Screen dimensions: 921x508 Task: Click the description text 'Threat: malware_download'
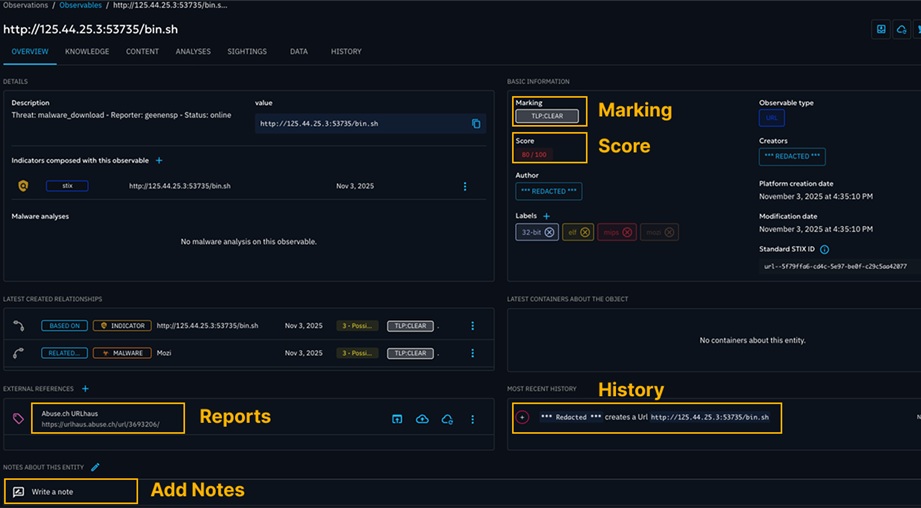coord(121,115)
